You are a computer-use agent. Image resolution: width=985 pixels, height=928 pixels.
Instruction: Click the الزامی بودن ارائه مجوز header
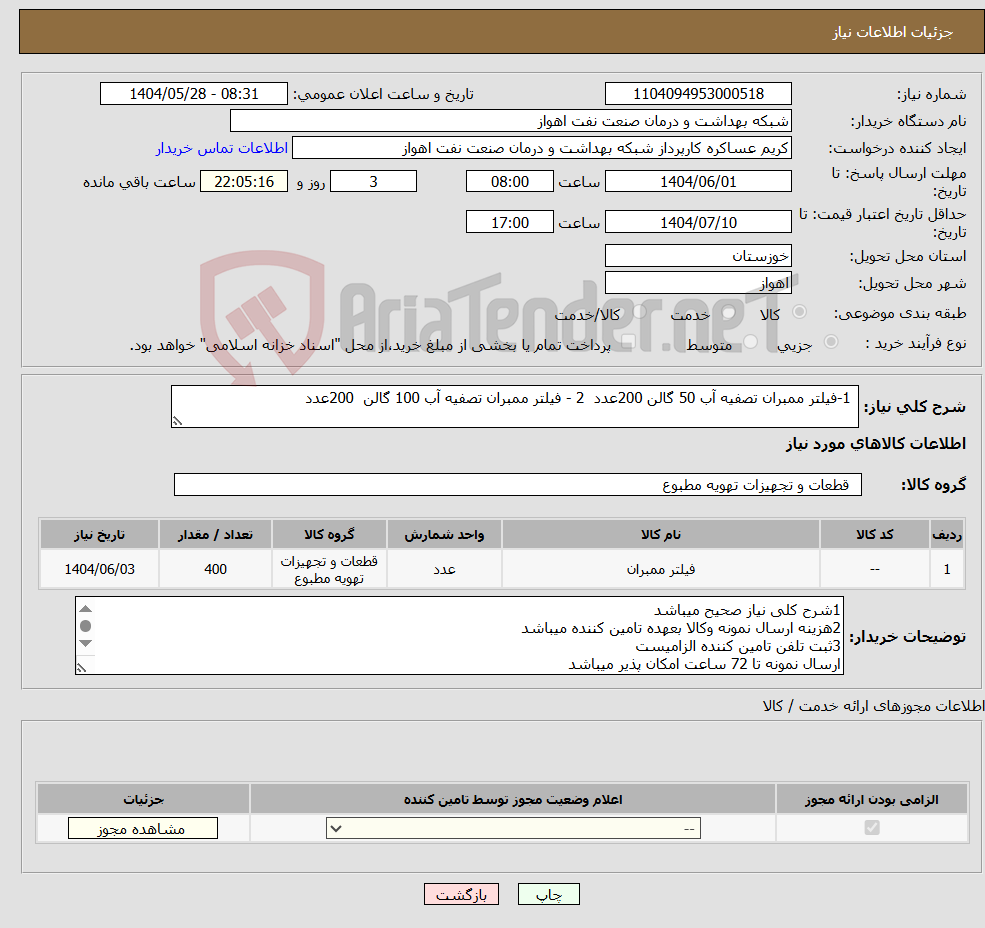coord(872,799)
